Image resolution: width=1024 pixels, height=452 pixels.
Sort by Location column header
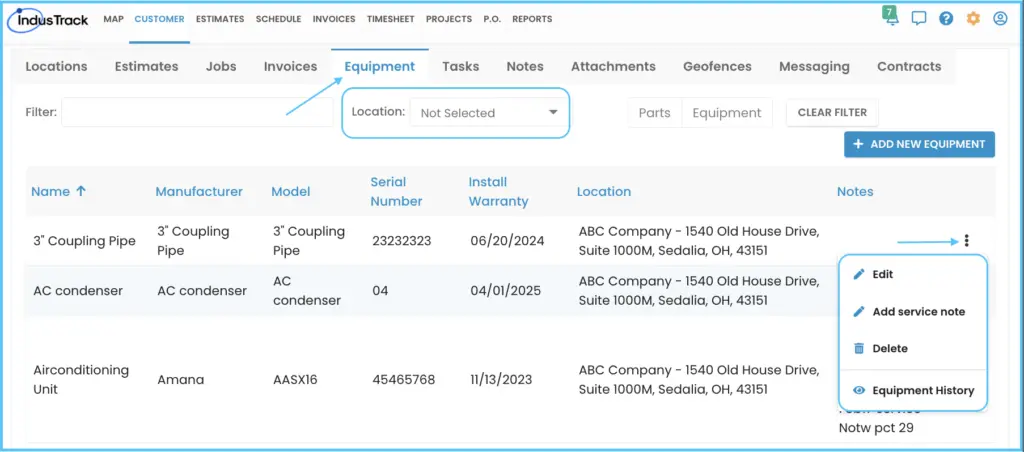point(604,191)
